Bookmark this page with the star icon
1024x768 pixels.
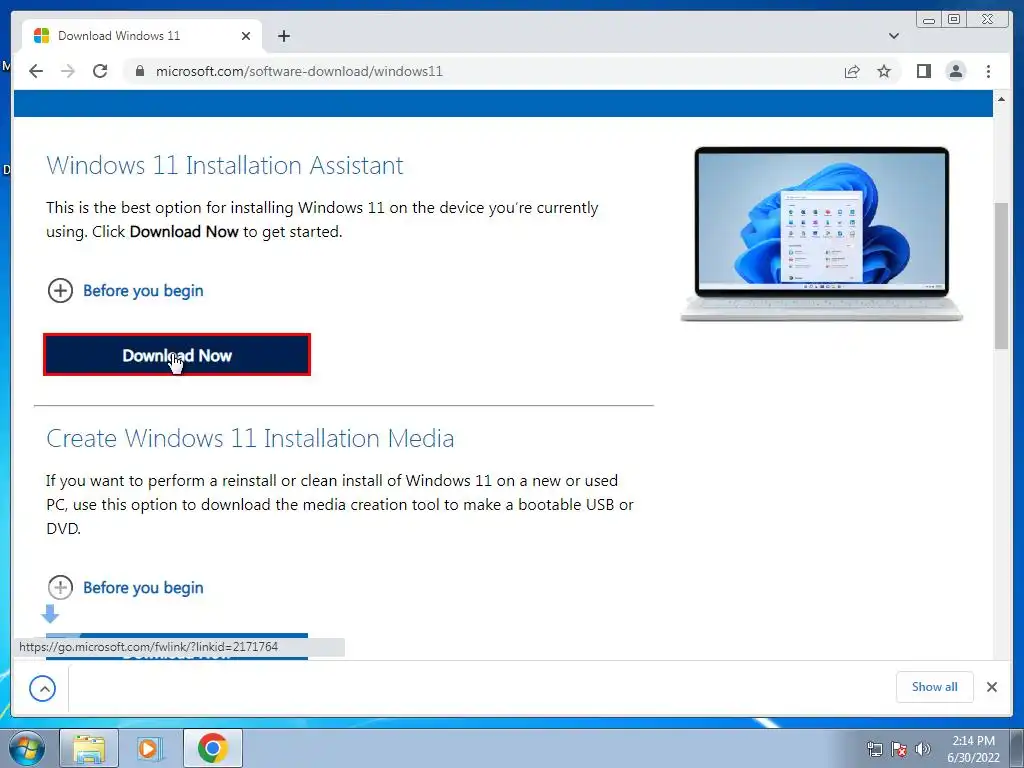click(884, 71)
